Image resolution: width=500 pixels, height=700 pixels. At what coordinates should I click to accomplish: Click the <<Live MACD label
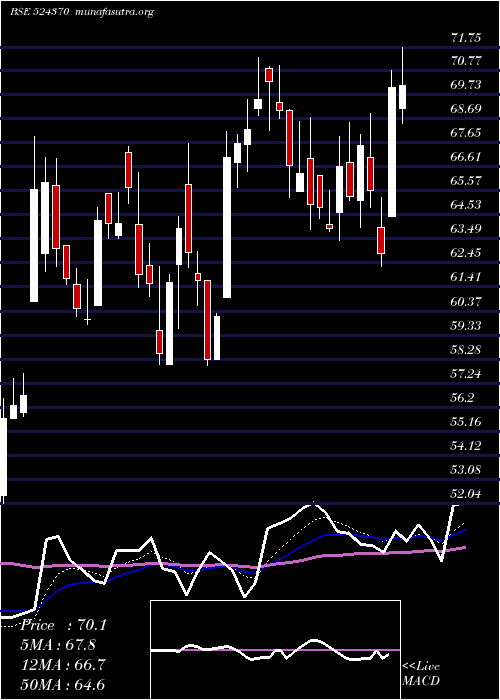click(421, 674)
